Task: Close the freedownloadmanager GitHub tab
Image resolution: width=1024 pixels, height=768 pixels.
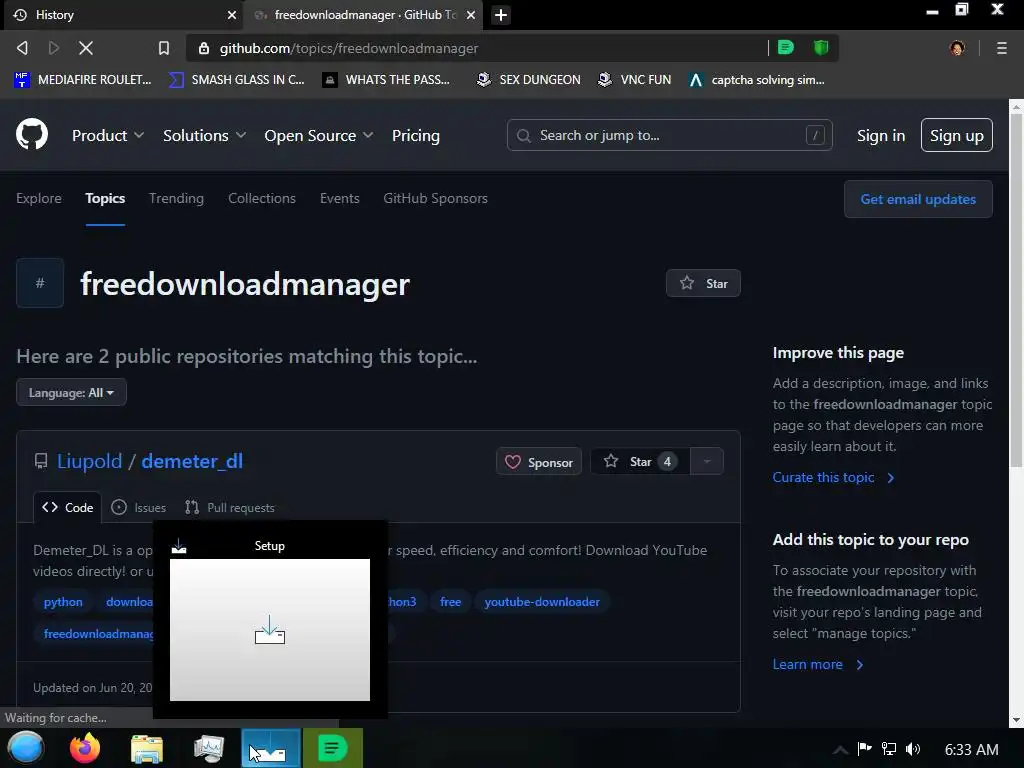Action: (x=471, y=14)
